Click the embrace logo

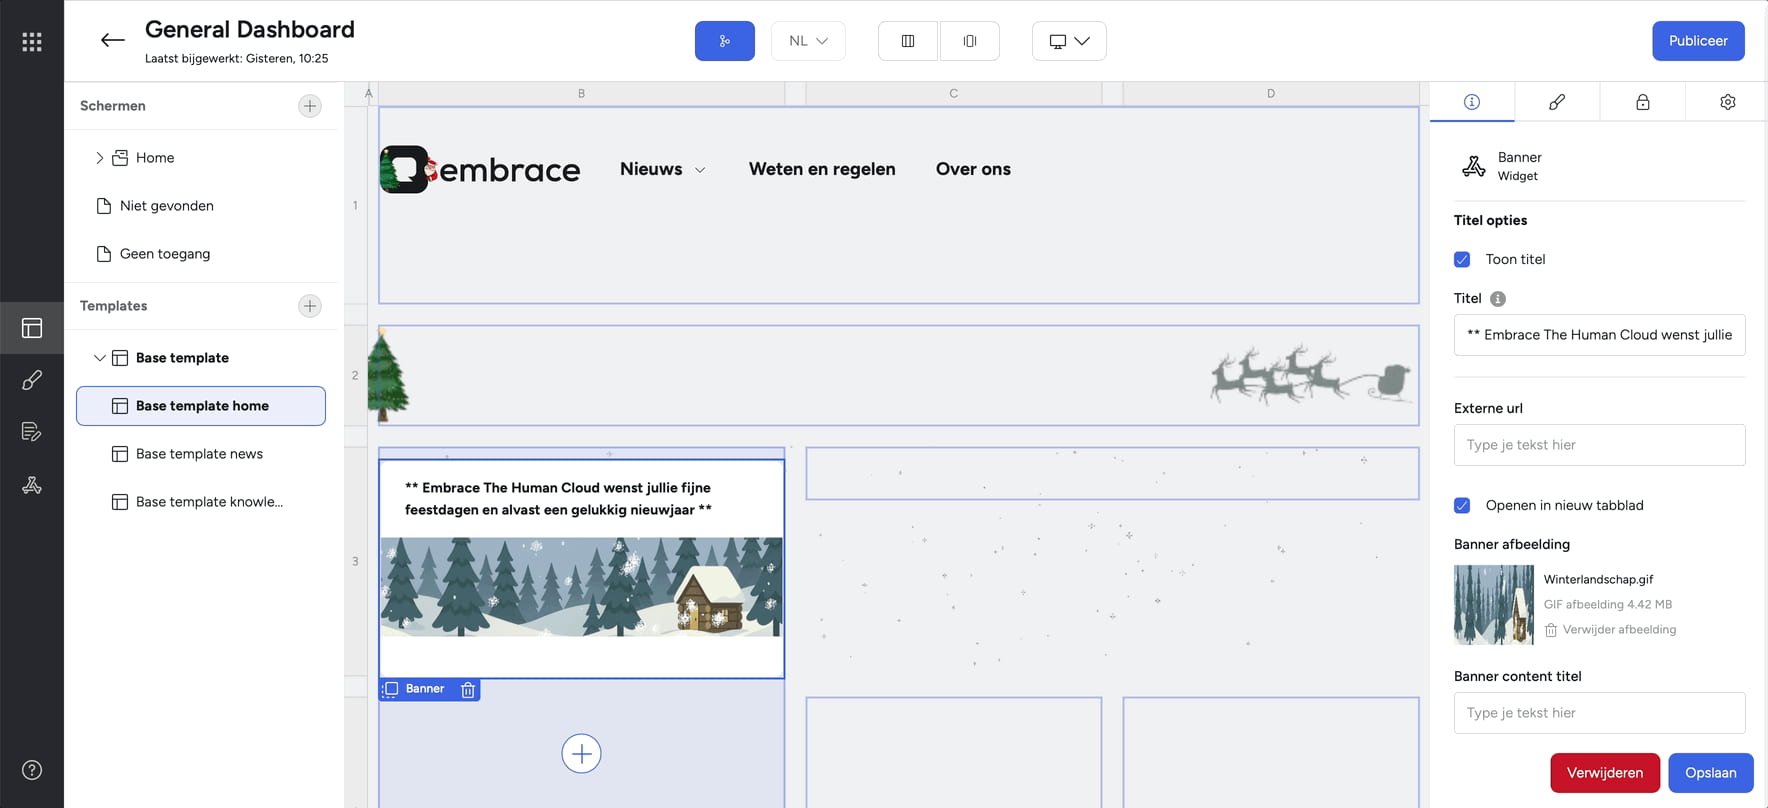coord(480,169)
